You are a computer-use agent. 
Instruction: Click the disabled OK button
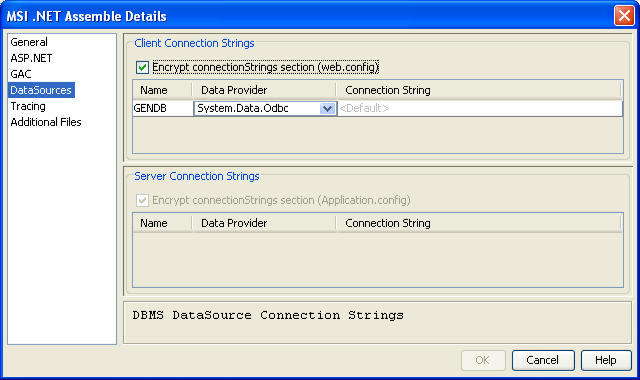pyautogui.click(x=483, y=360)
